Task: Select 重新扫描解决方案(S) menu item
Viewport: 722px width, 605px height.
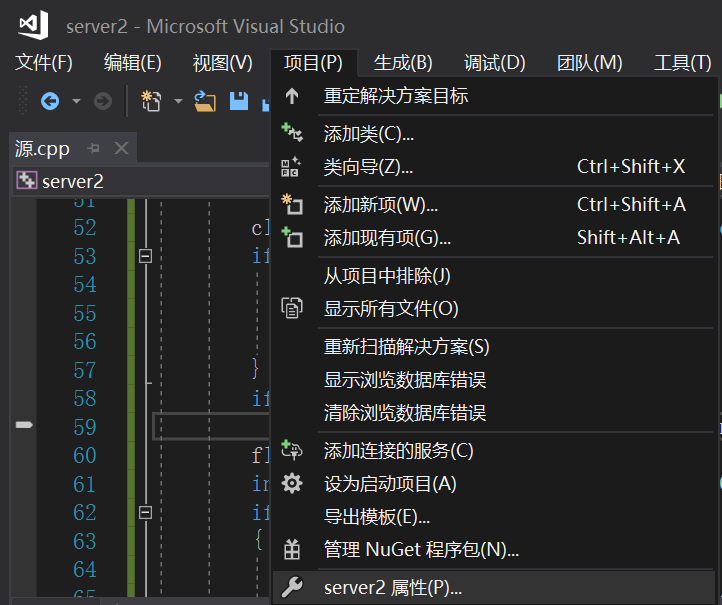Action: point(493,346)
